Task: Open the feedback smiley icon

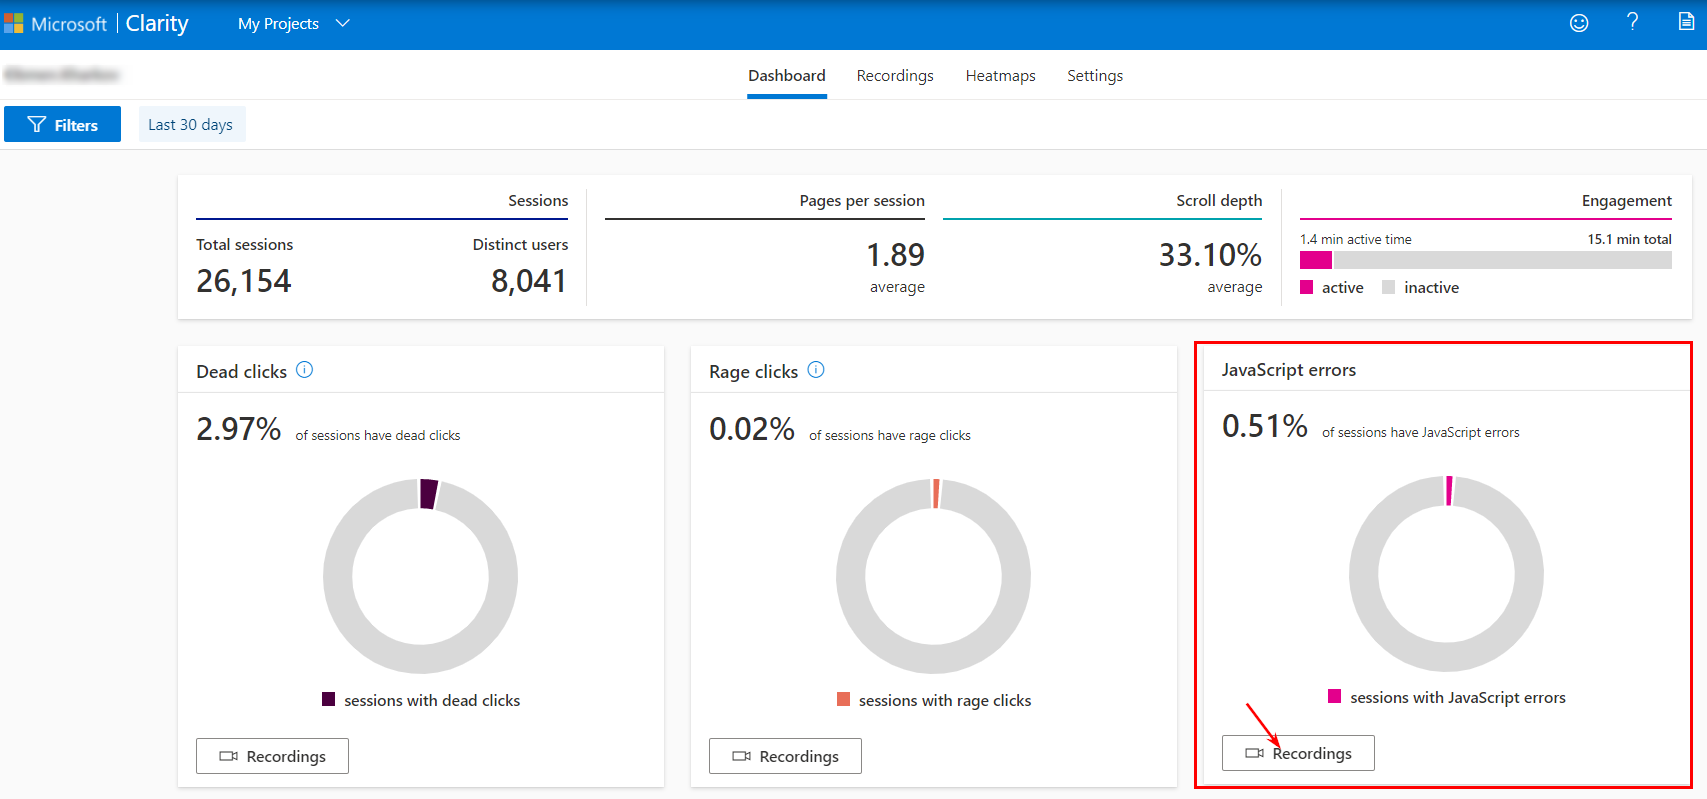Action: click(x=1579, y=23)
